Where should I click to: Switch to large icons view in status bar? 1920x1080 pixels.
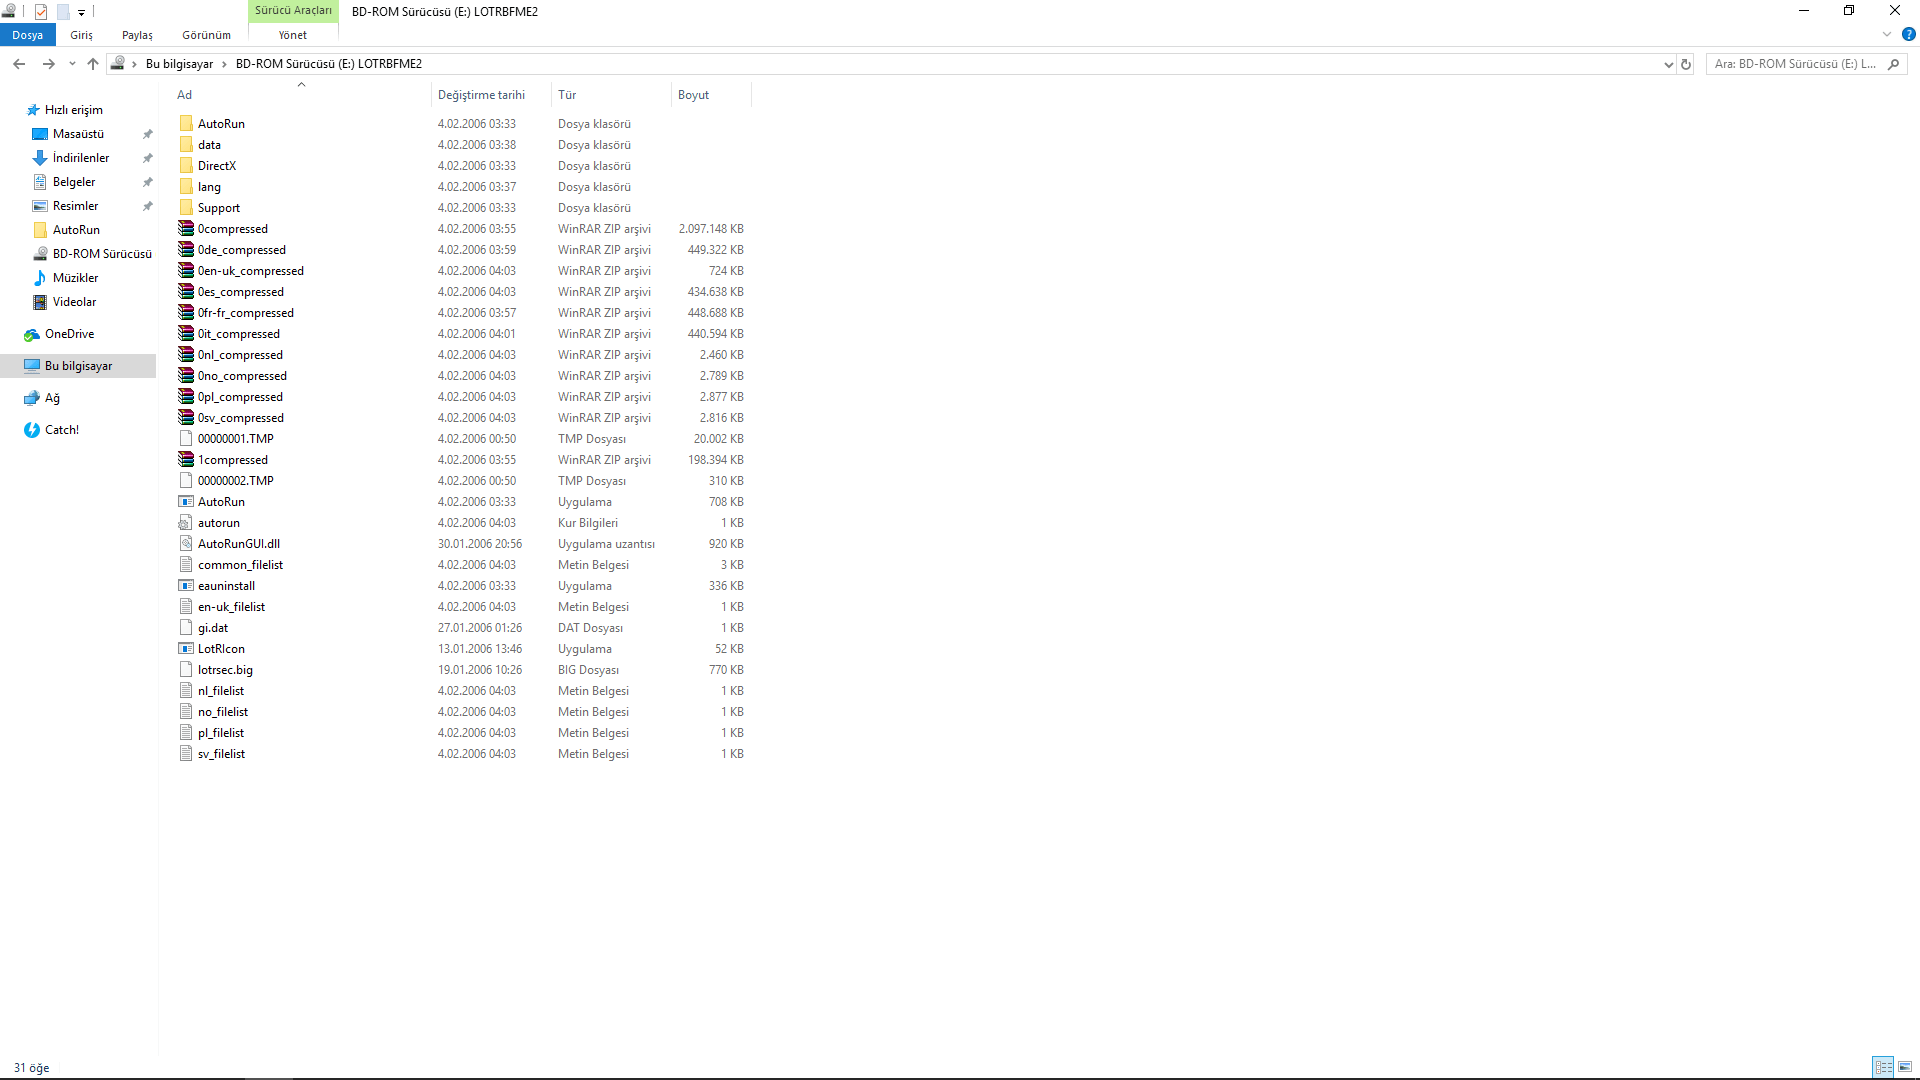[x=1905, y=1067]
